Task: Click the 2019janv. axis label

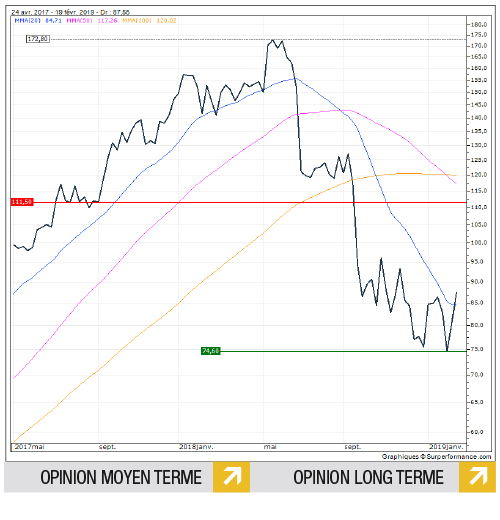Action: (446, 447)
